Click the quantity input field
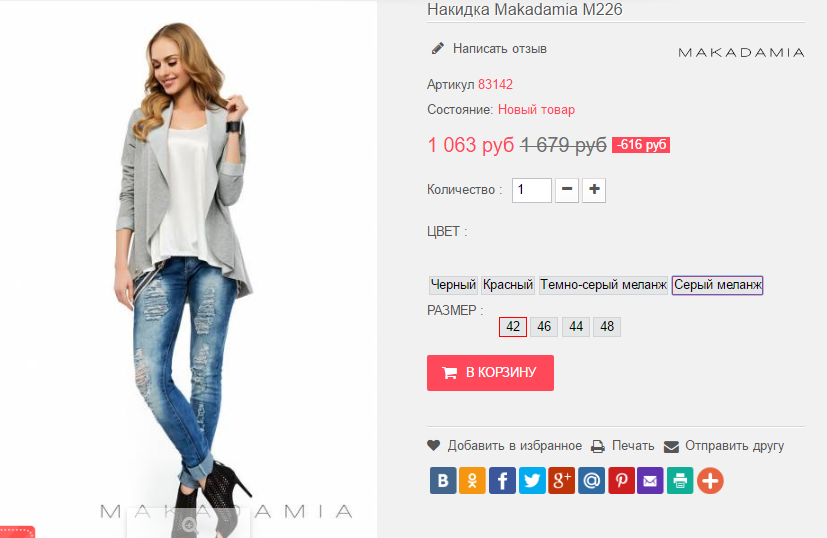Viewport: 827px width, 538px height. point(532,190)
